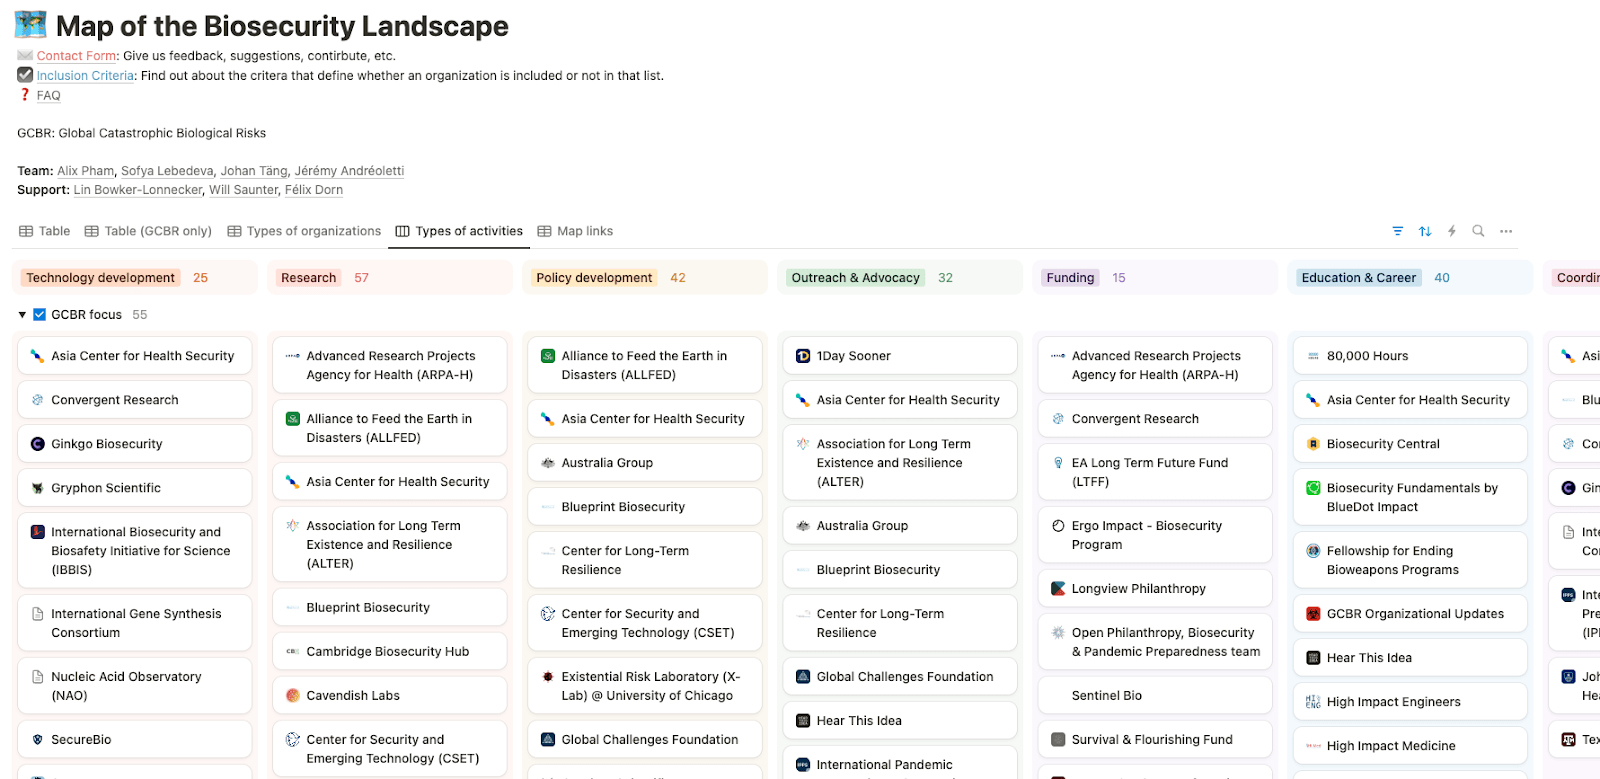Open the three-dot more options menu

[1506, 231]
